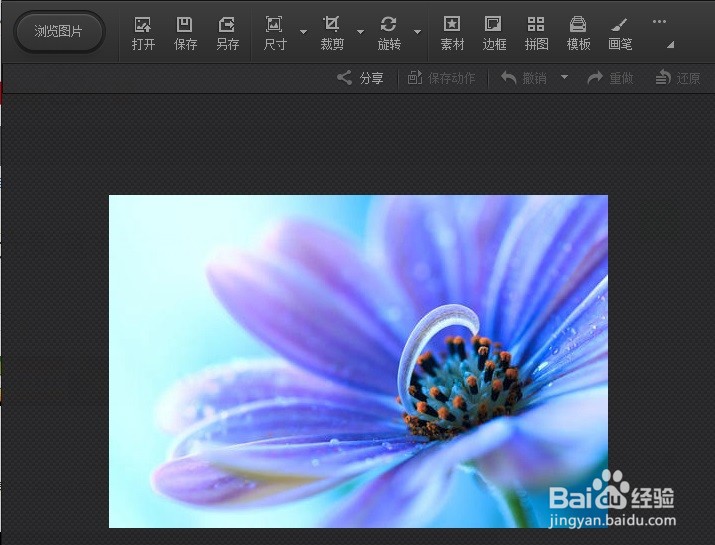Open the more tools ellipsis menu
Viewport: 715px width, 545px height.
[x=659, y=21]
